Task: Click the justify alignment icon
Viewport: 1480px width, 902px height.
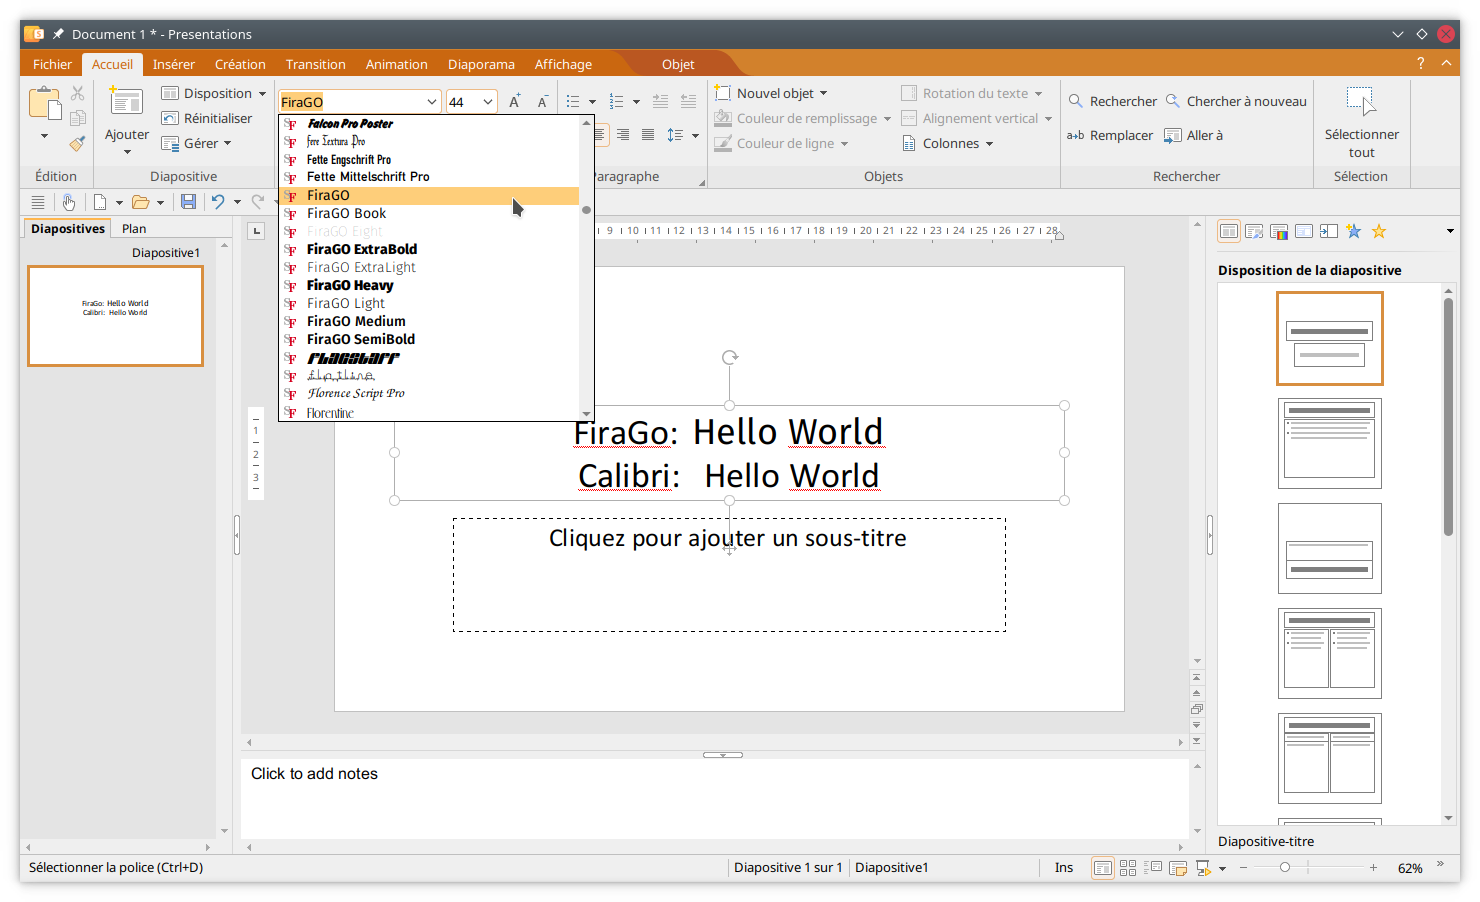Action: (648, 135)
